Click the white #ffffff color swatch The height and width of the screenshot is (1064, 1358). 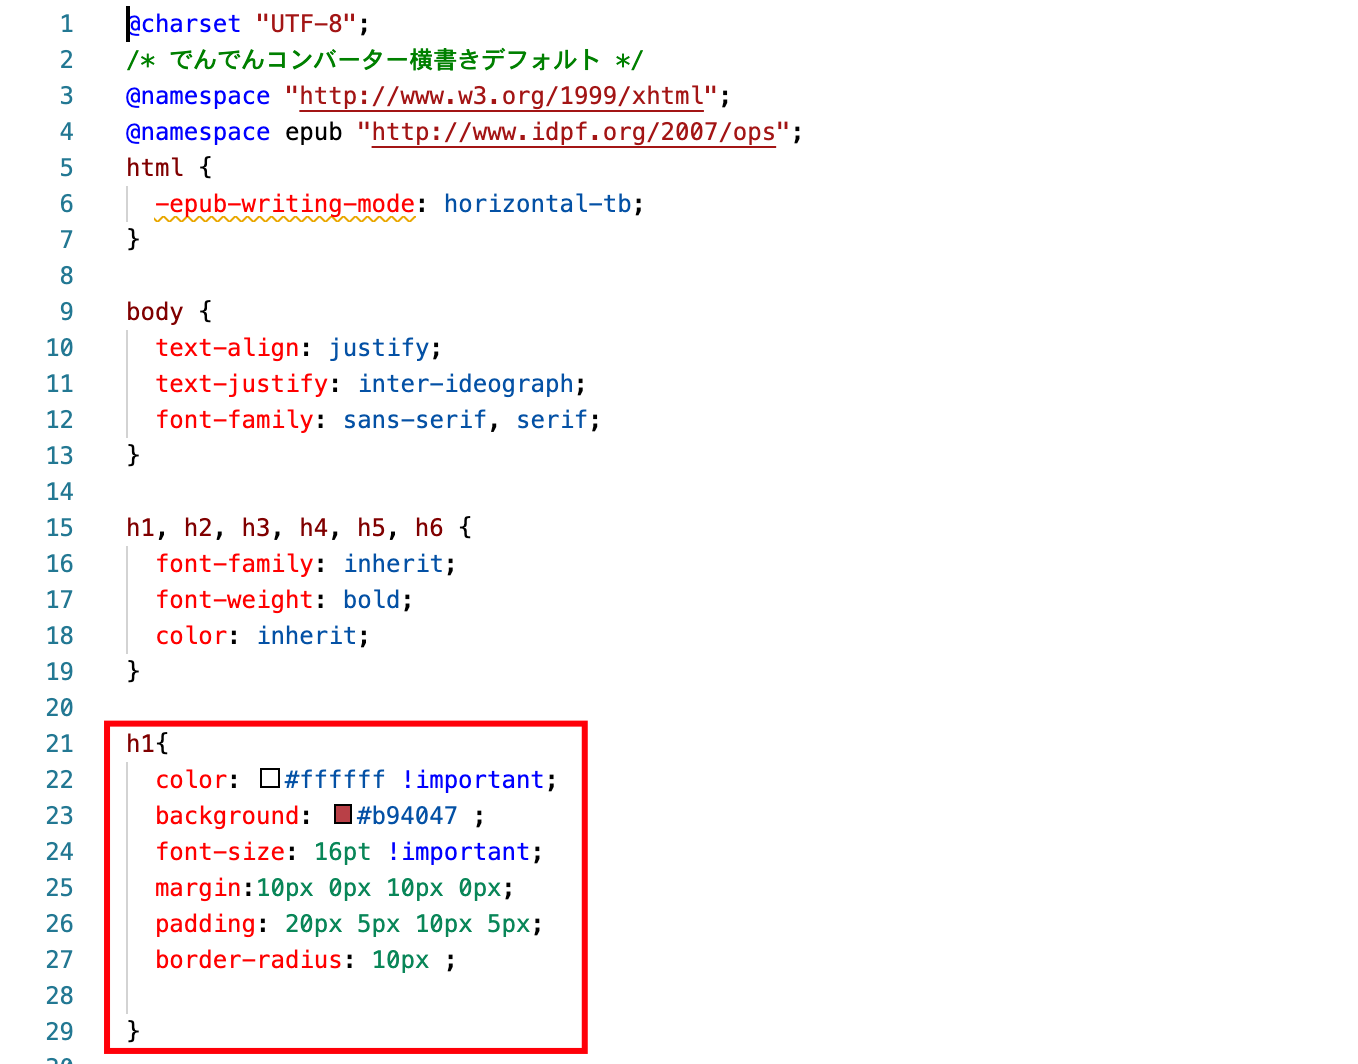point(270,778)
